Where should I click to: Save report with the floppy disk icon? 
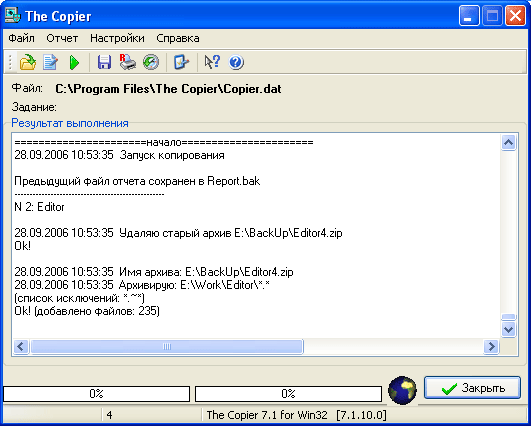click(x=104, y=62)
